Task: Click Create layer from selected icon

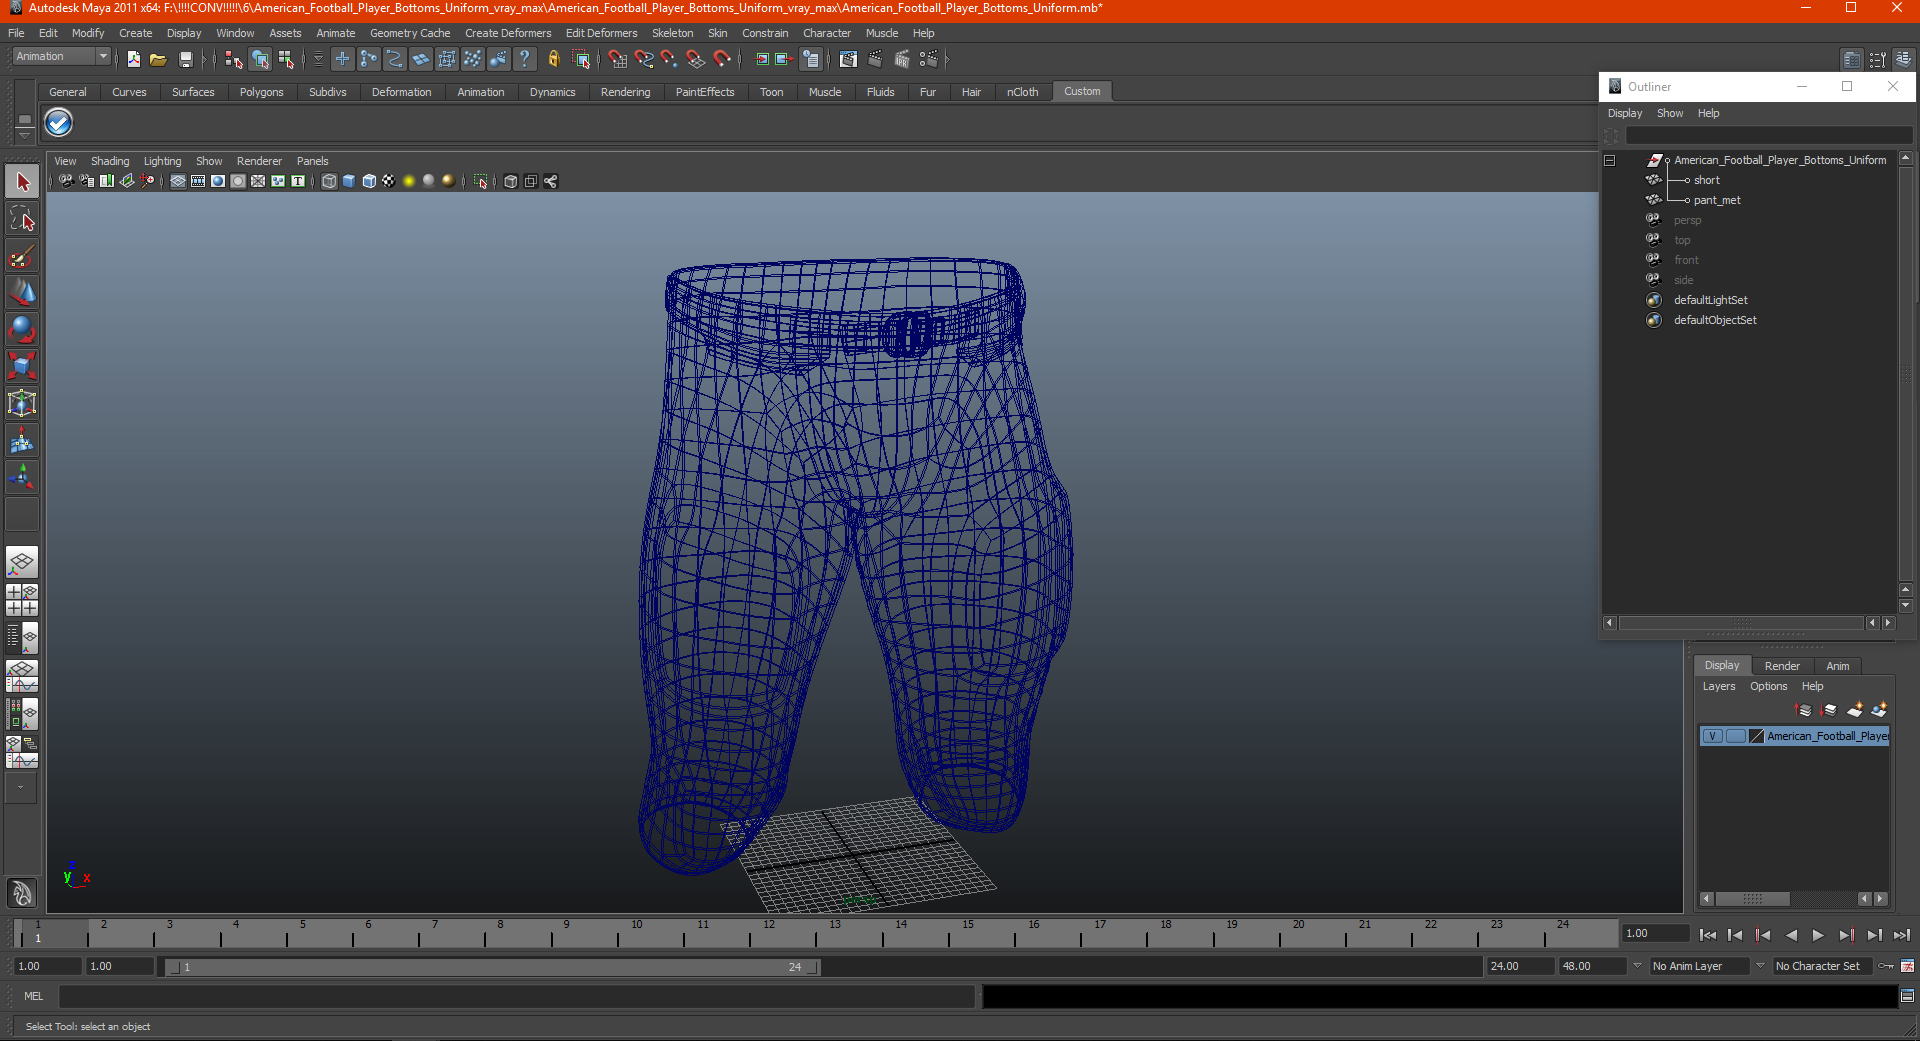Action: (x=1879, y=710)
